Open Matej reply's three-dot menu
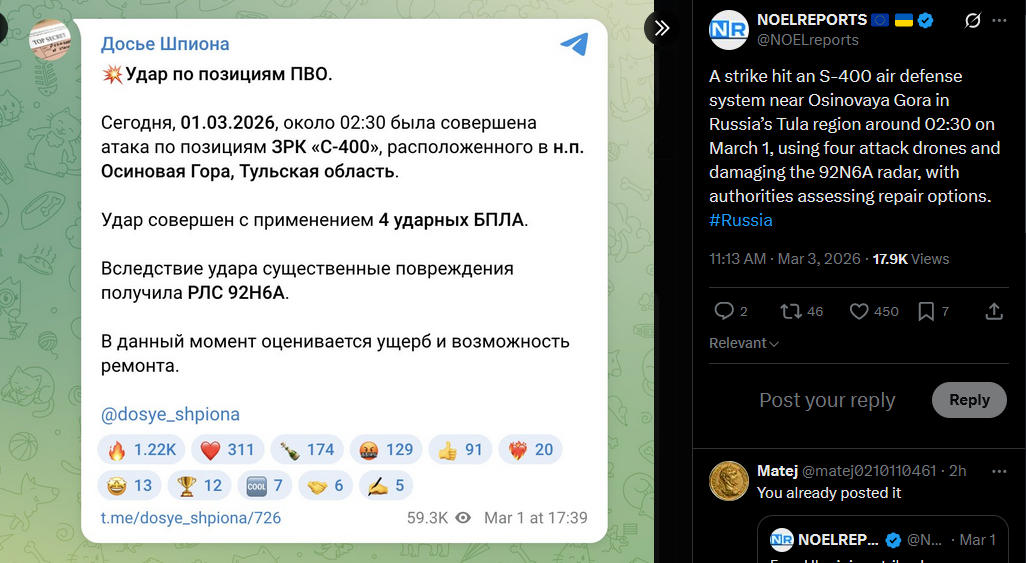Image resolution: width=1026 pixels, height=563 pixels. (999, 471)
